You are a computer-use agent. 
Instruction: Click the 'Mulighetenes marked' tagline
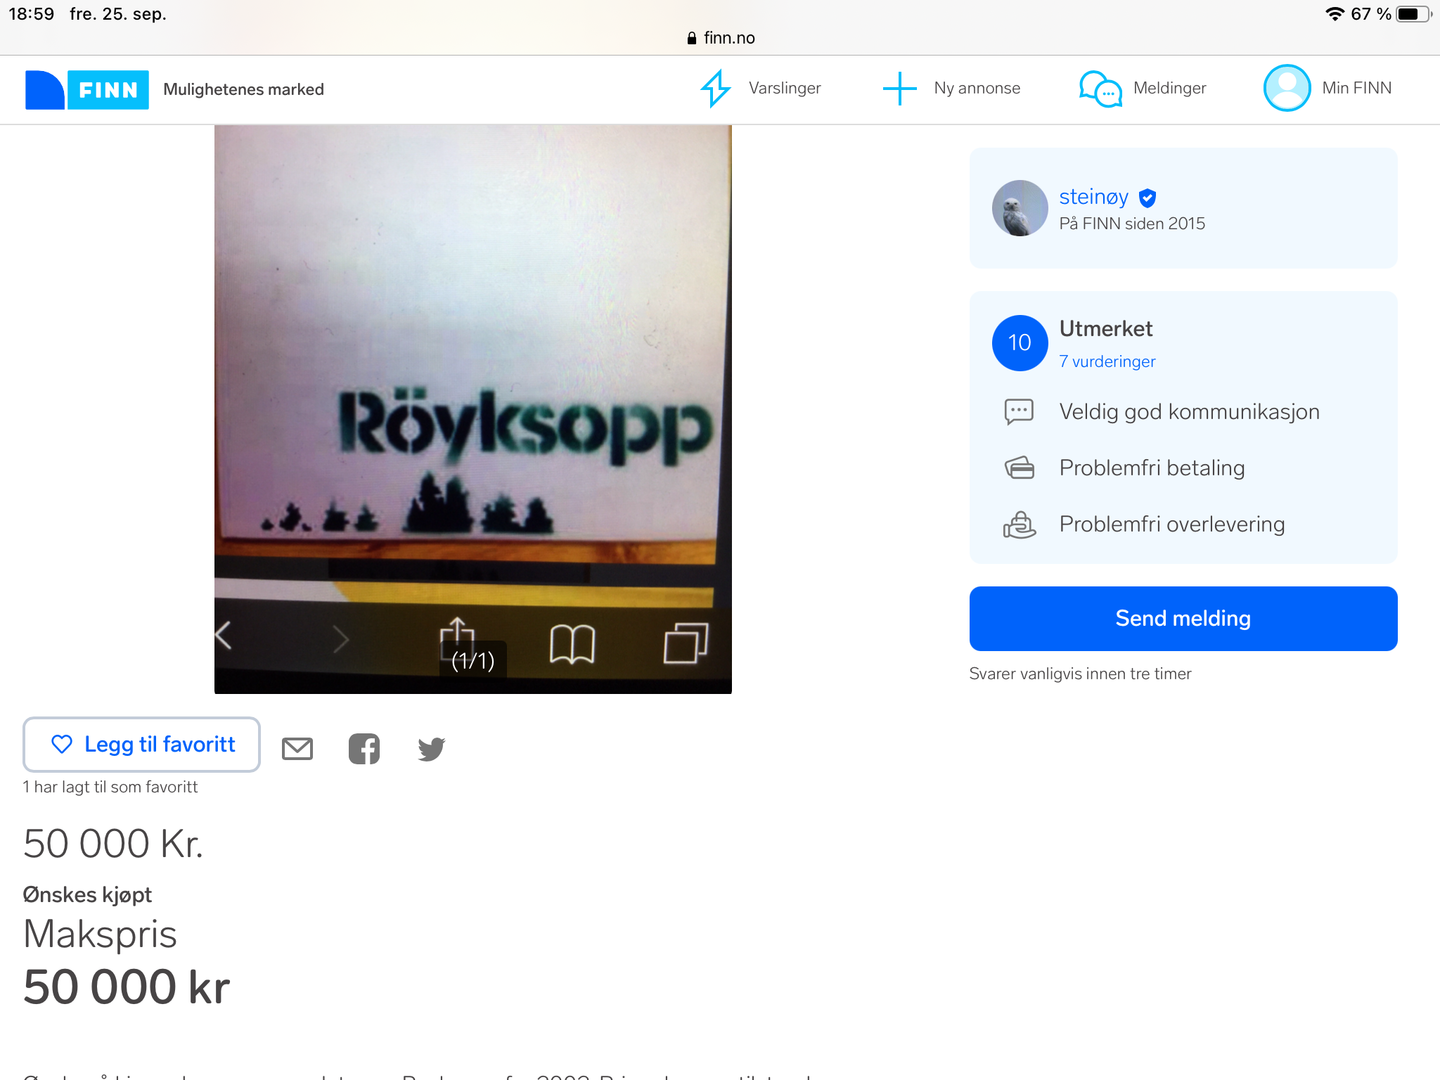[x=244, y=89]
